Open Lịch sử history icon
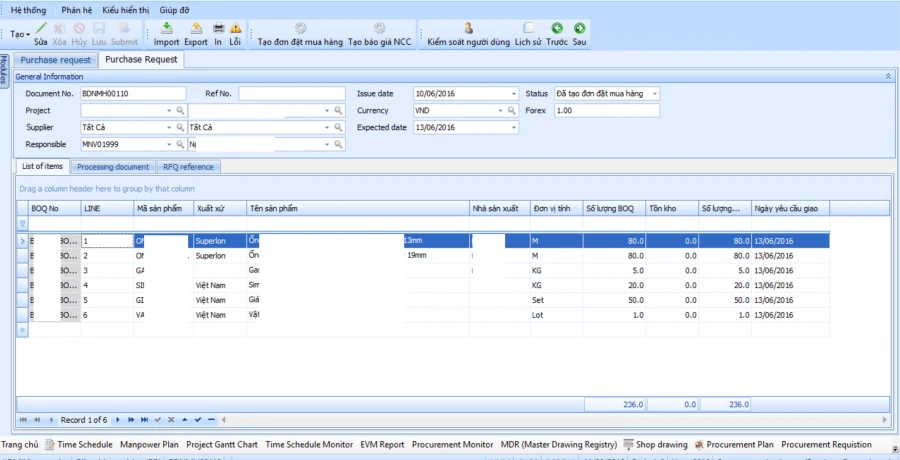The height and width of the screenshot is (460, 900). (529, 28)
